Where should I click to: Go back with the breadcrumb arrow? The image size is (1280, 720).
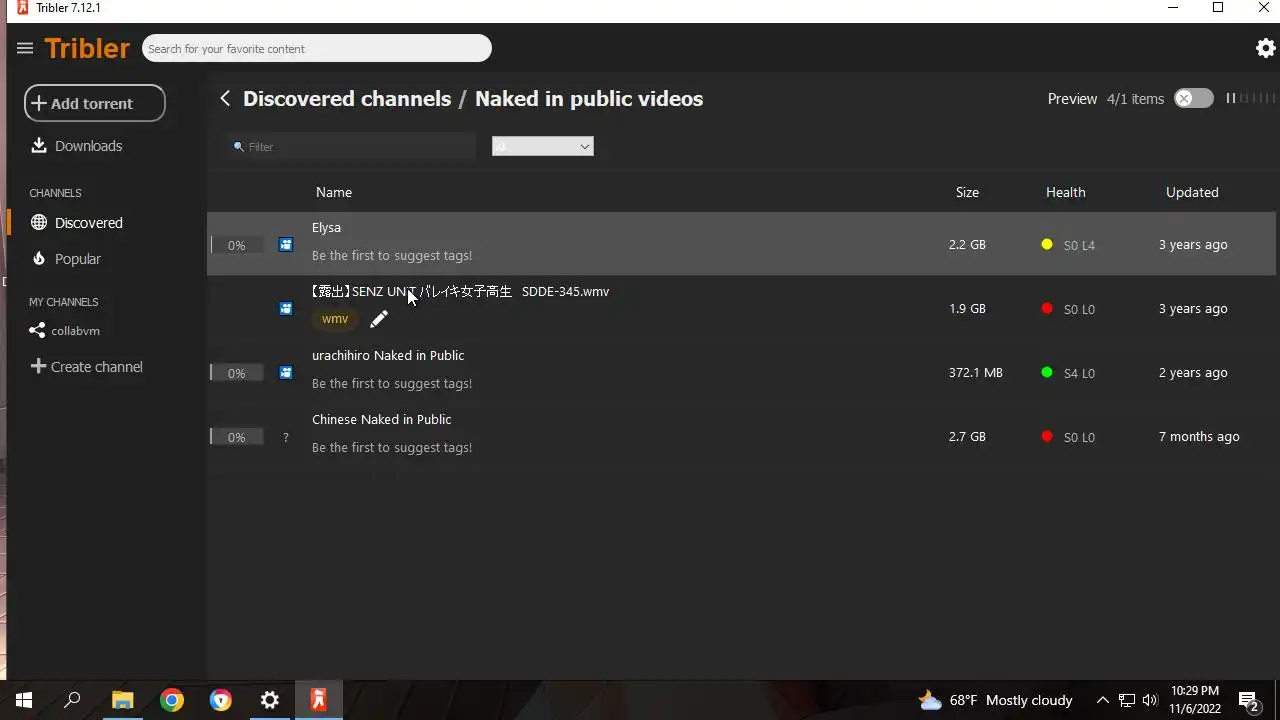[x=225, y=98]
